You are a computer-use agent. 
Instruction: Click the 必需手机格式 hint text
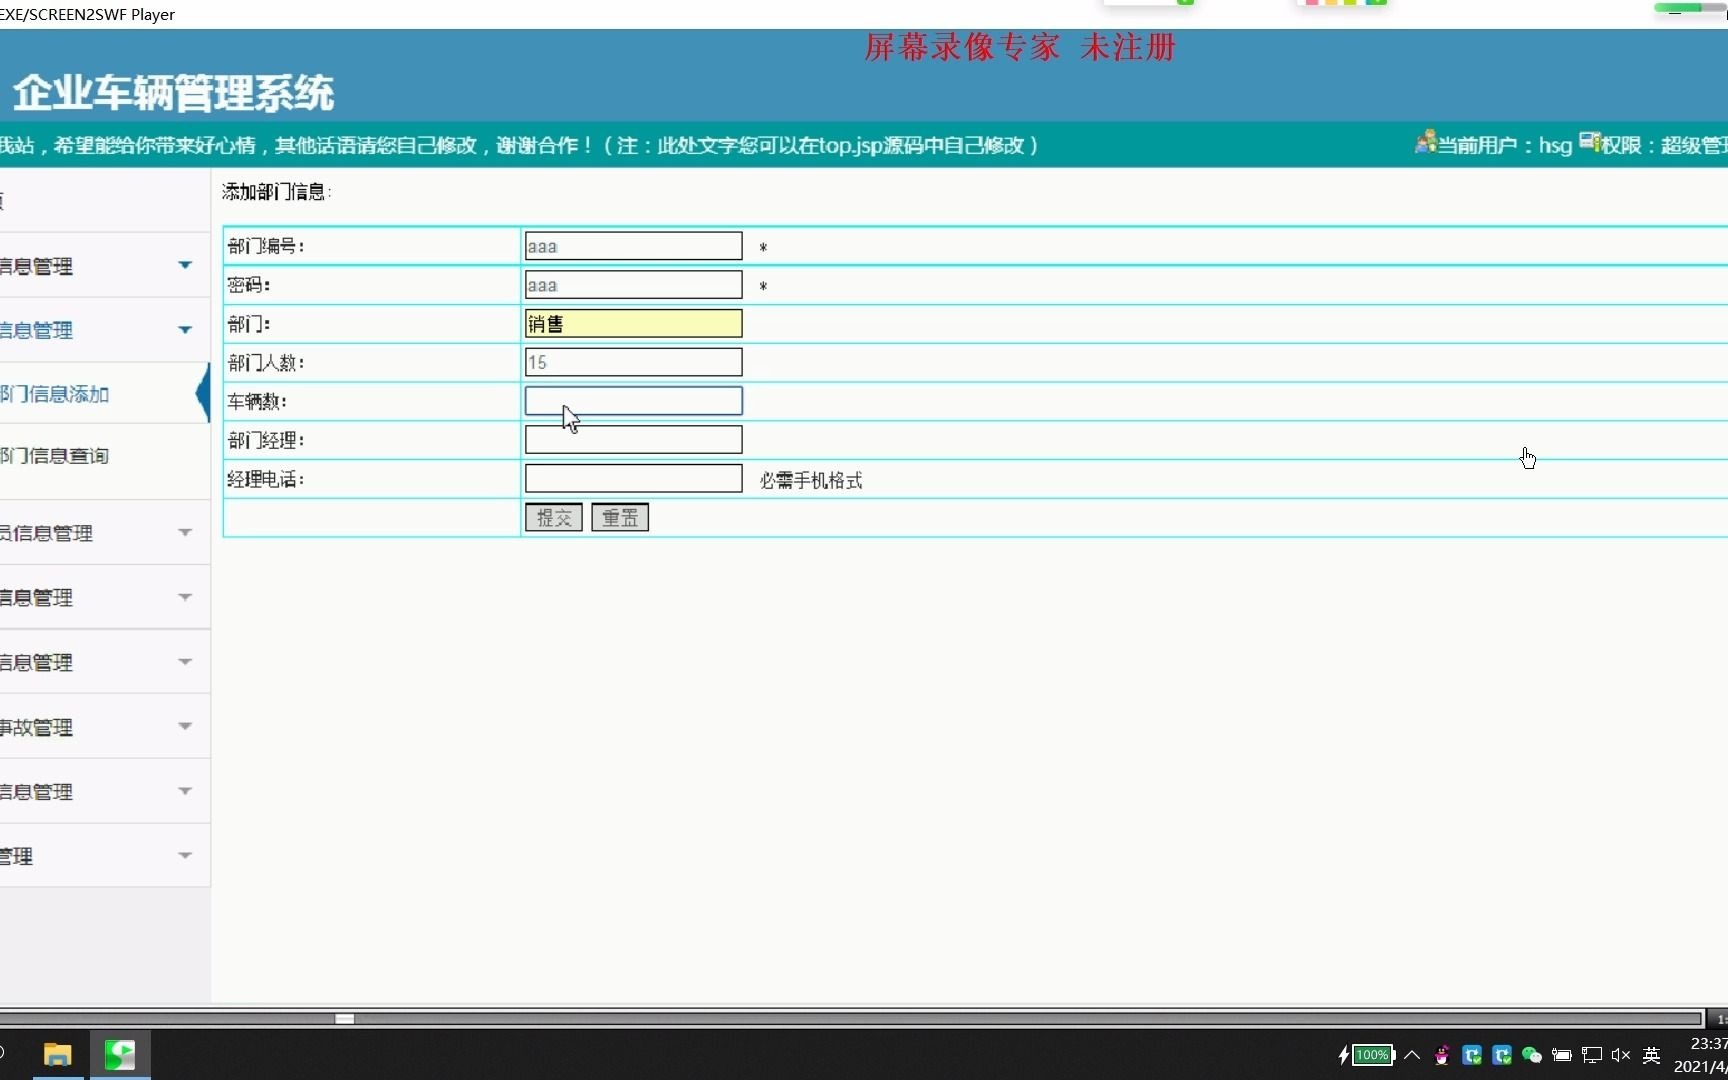811,480
